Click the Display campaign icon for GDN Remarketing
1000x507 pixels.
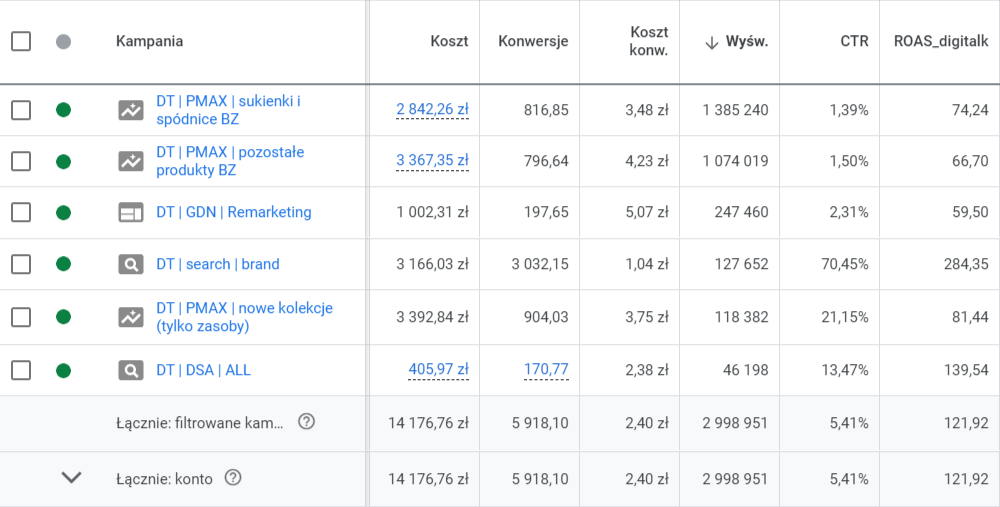pyautogui.click(x=131, y=212)
